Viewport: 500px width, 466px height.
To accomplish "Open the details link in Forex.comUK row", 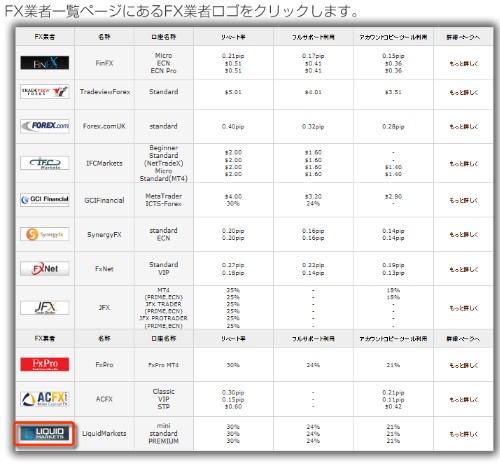I will [x=463, y=127].
